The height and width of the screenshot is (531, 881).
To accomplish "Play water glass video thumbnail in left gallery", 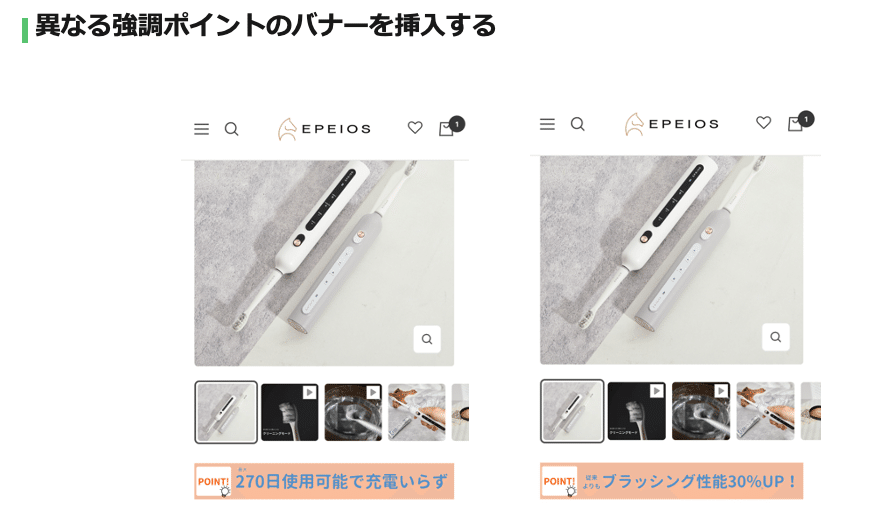I will click(x=353, y=412).
